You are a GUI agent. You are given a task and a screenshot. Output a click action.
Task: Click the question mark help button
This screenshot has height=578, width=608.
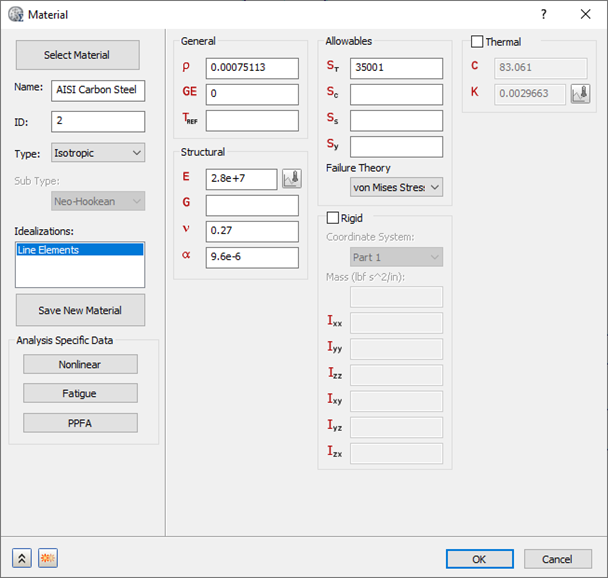(x=544, y=14)
